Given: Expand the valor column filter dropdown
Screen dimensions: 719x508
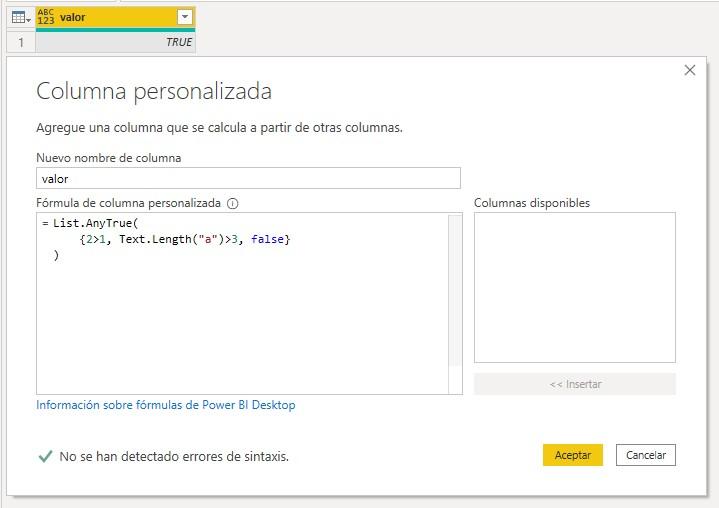Looking at the screenshot, I should (183, 17).
